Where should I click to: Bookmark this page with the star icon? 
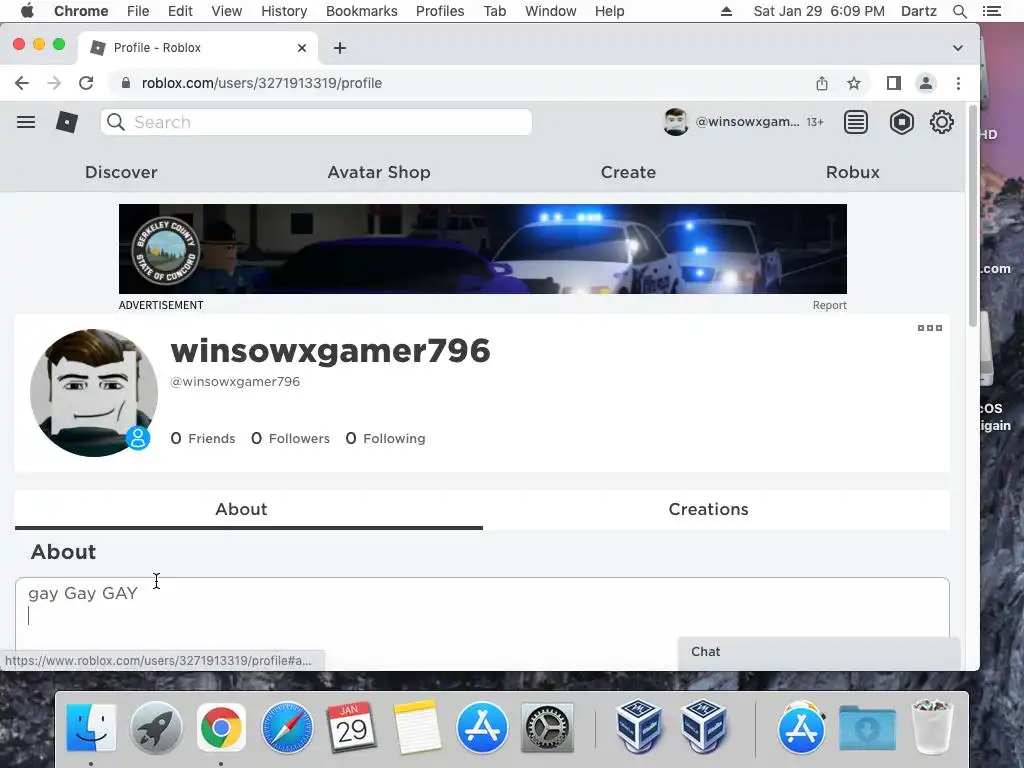[x=854, y=83]
